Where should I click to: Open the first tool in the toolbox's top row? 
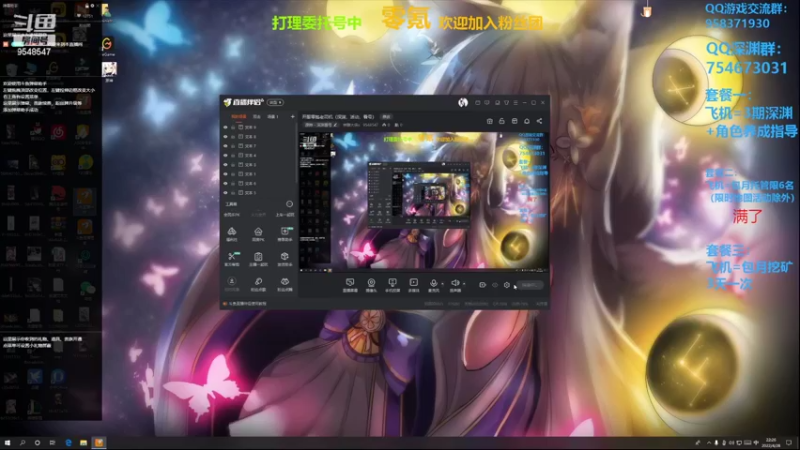pos(232,234)
